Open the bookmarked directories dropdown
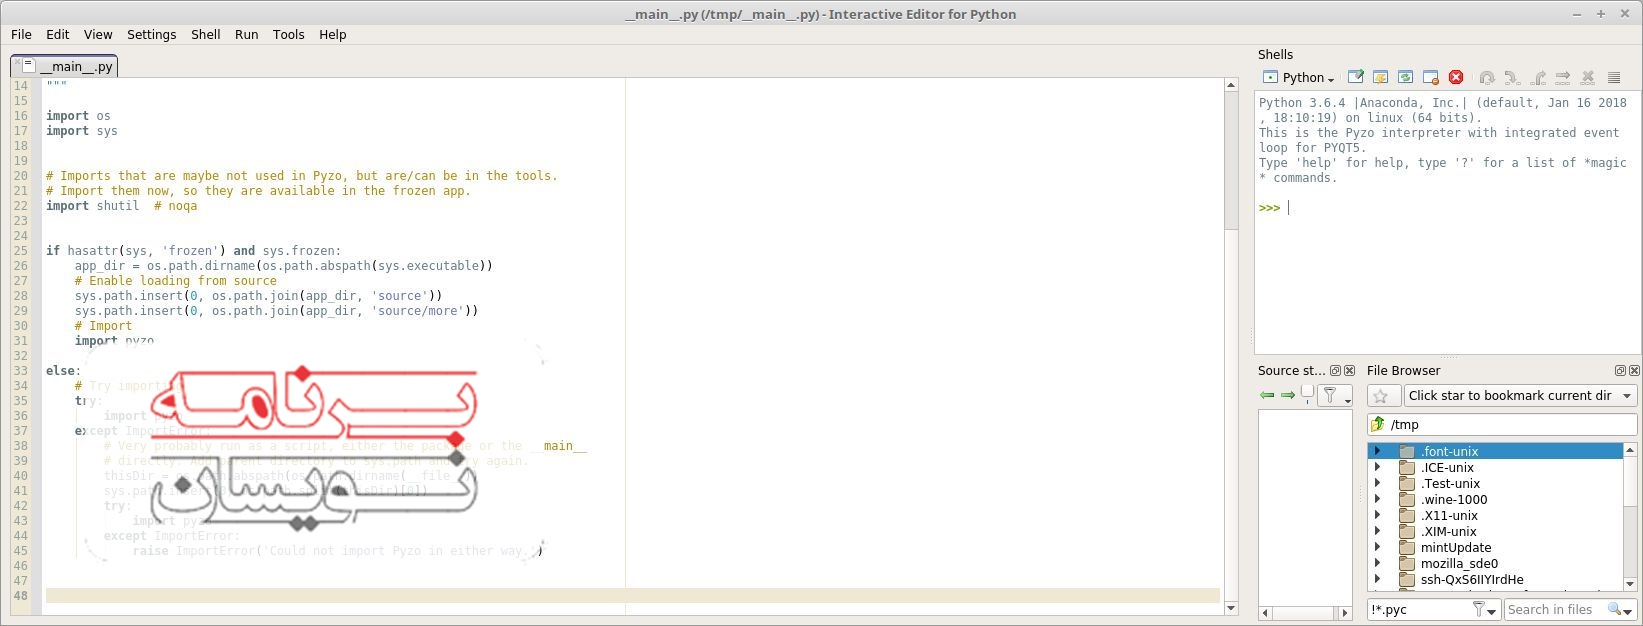This screenshot has height=626, width=1643. tap(1520, 396)
